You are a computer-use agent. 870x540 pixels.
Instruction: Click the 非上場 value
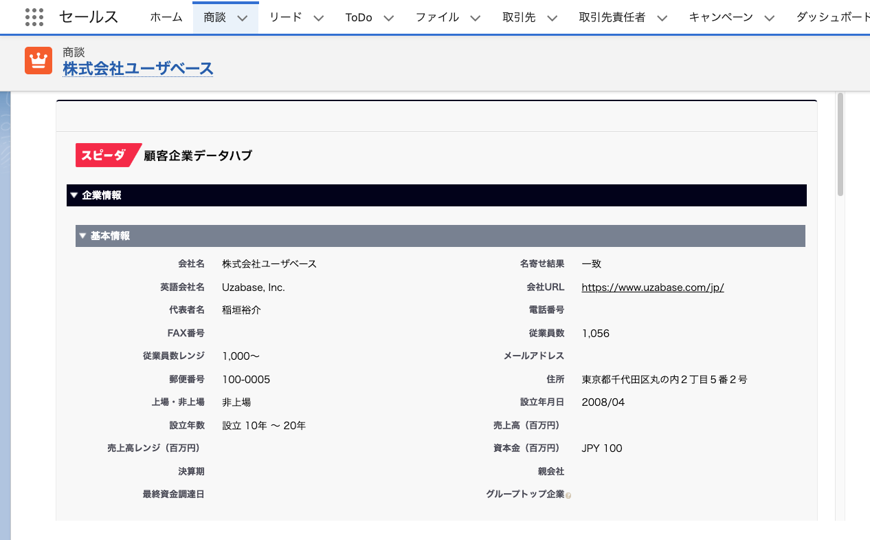click(x=236, y=402)
